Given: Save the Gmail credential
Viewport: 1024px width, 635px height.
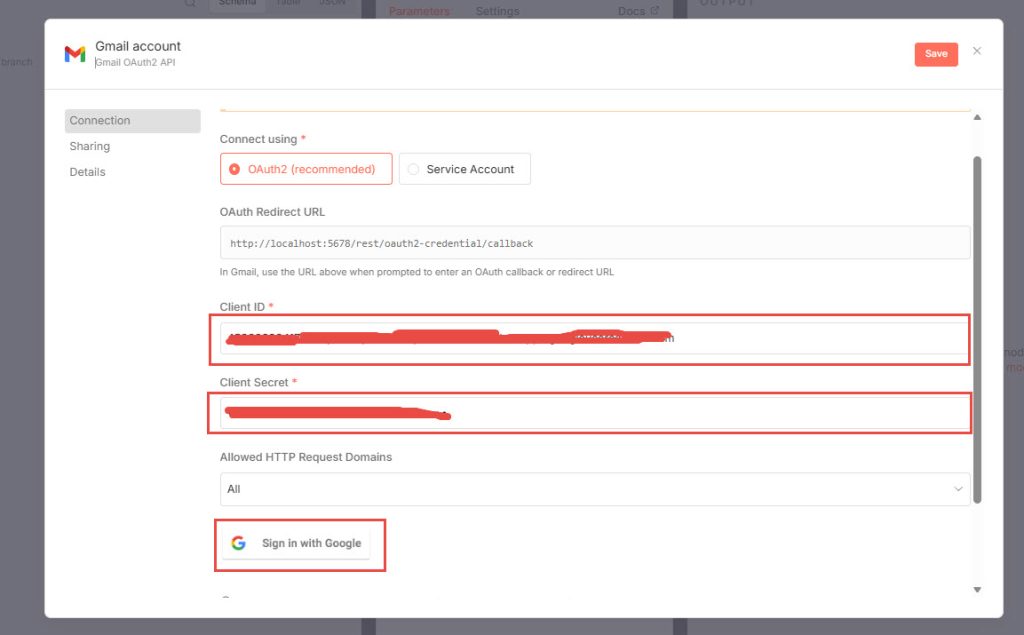Looking at the screenshot, I should (935, 54).
